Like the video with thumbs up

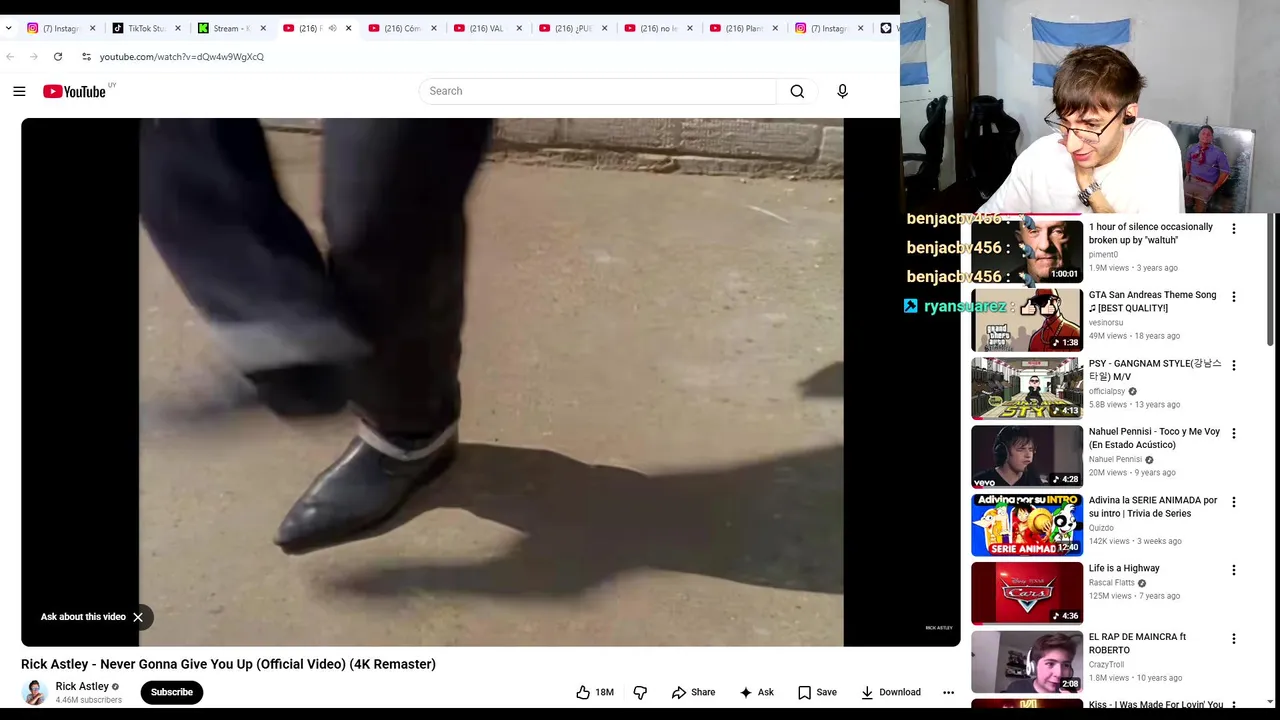point(595,692)
